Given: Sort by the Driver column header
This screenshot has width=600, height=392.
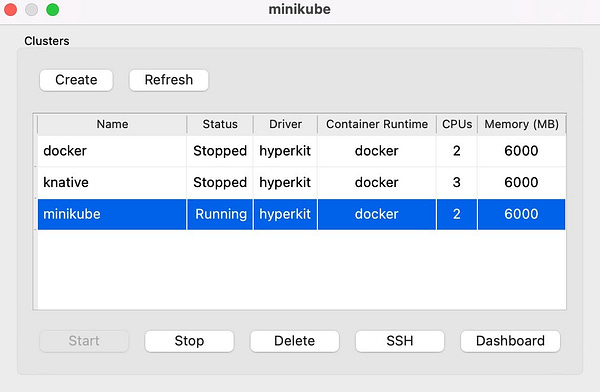Looking at the screenshot, I should [285, 124].
